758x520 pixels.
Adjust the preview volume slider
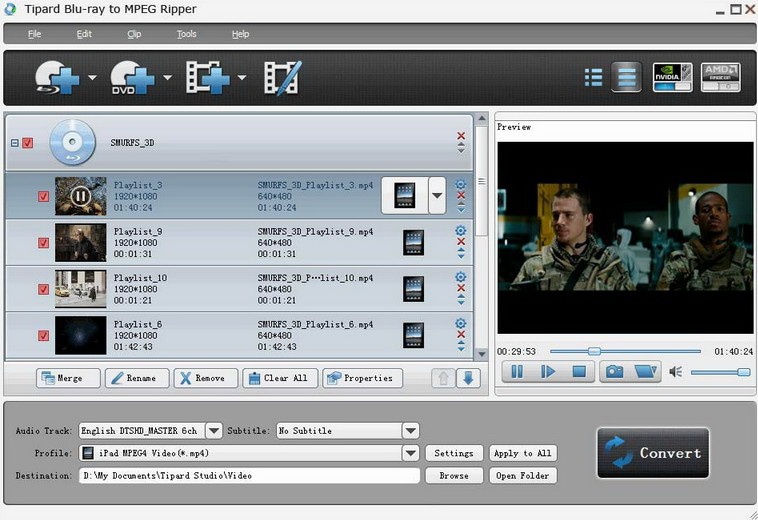click(720, 372)
